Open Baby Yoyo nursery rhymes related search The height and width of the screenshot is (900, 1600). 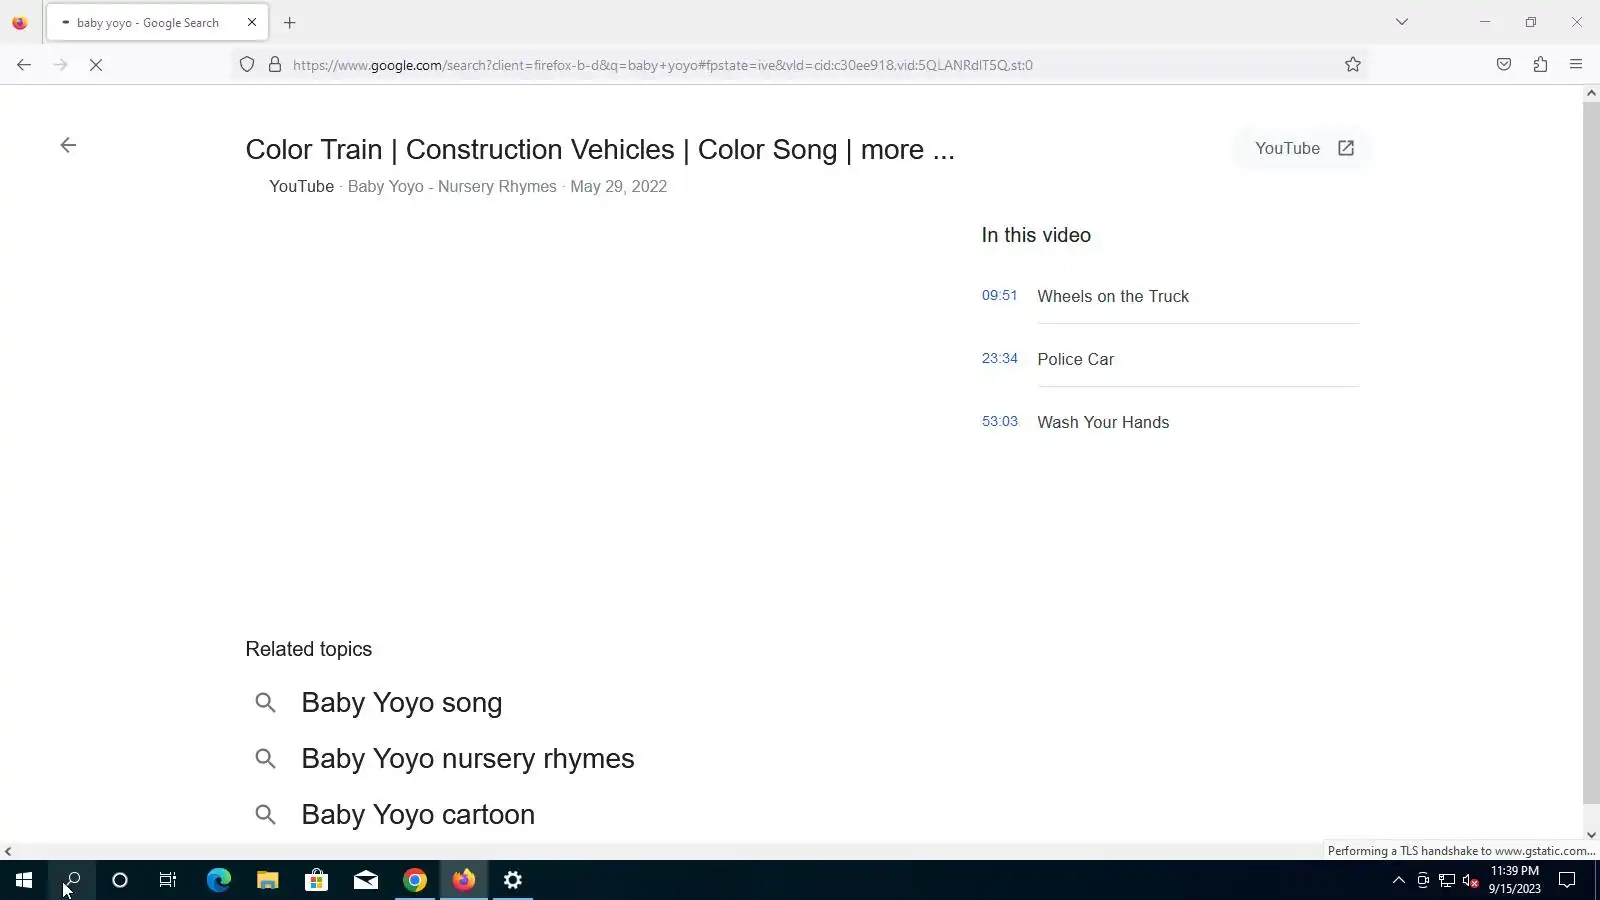click(x=467, y=759)
